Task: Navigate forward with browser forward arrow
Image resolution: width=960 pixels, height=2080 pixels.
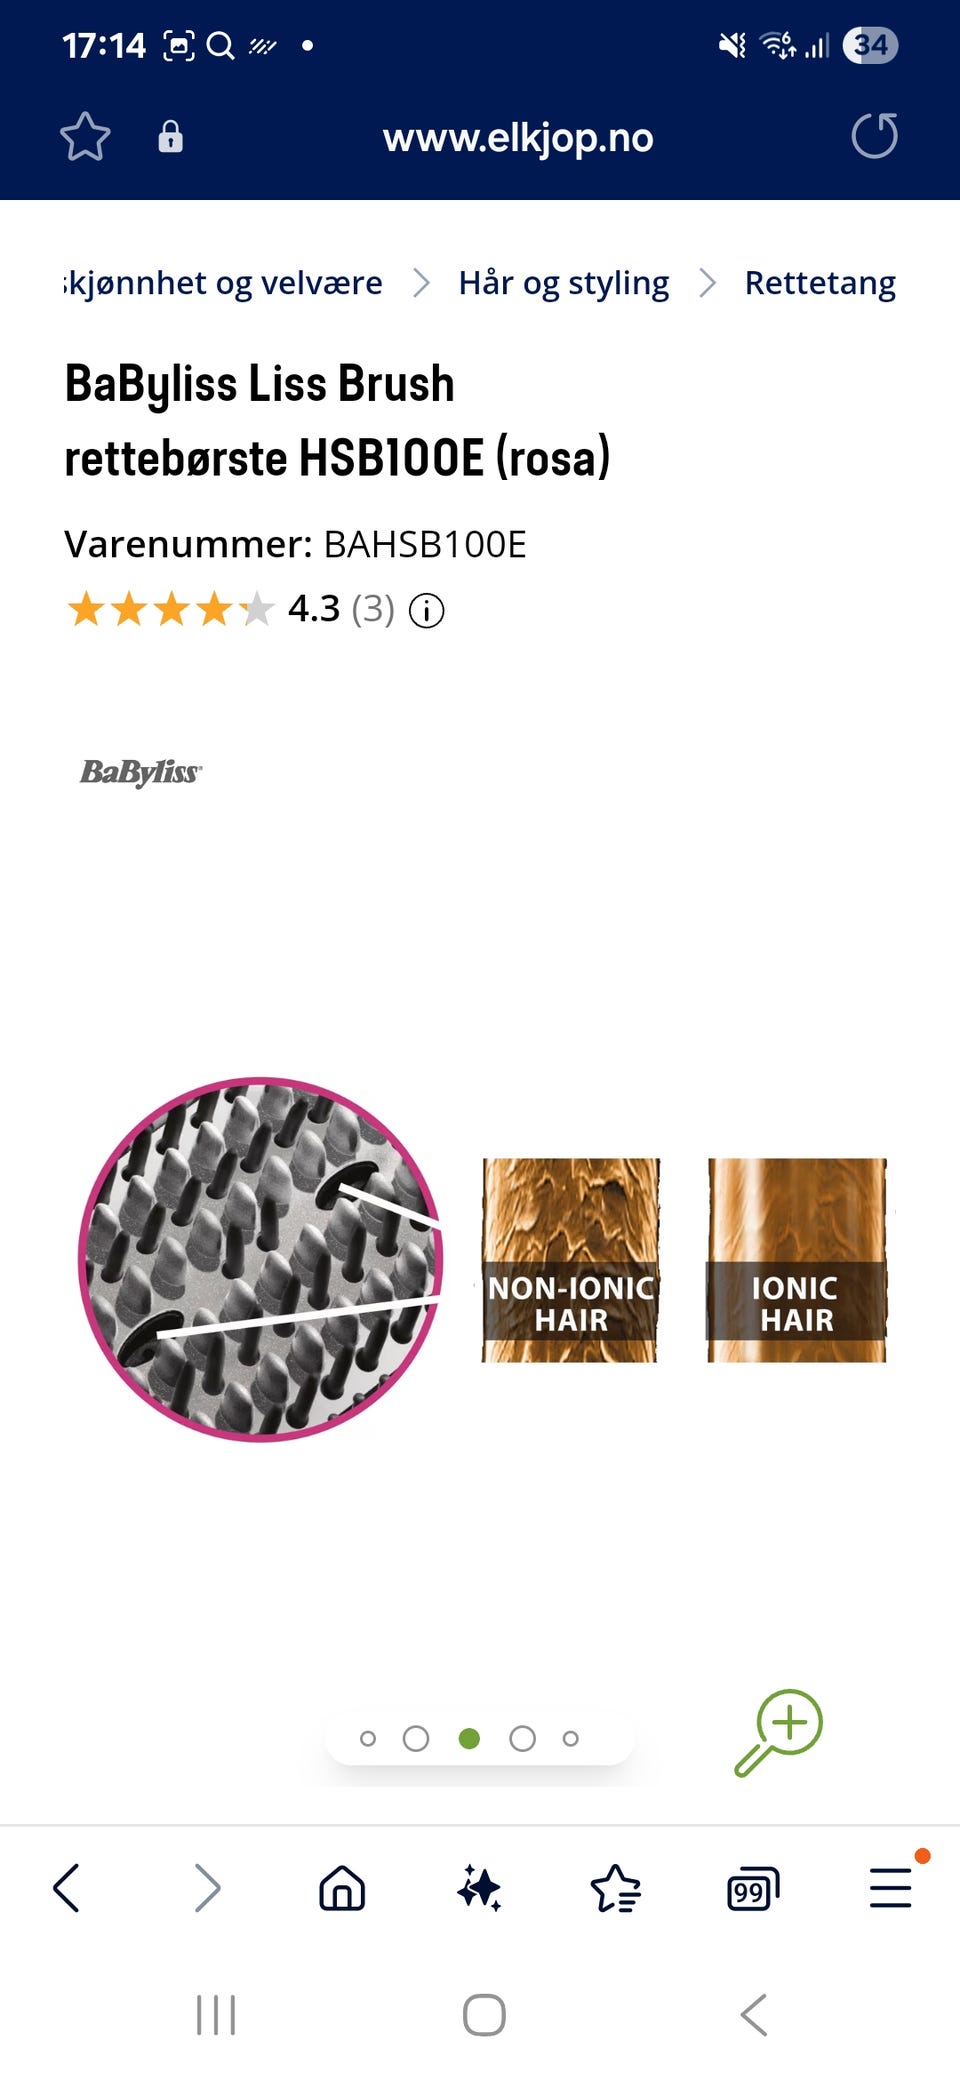Action: [207, 1888]
